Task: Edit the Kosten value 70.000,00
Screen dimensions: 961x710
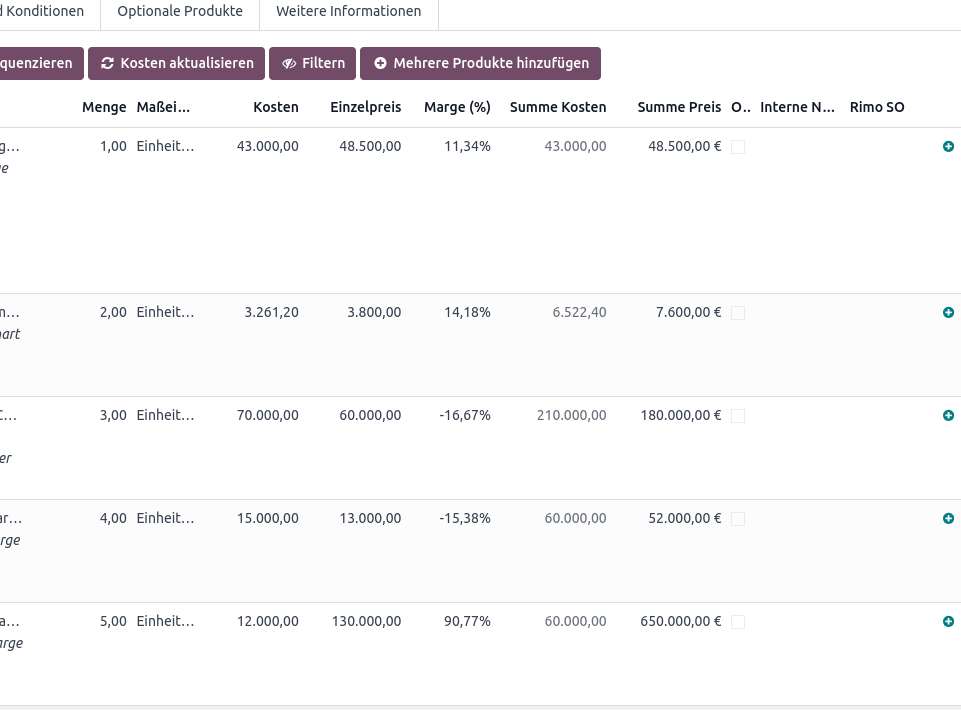Action: pyautogui.click(x=268, y=415)
